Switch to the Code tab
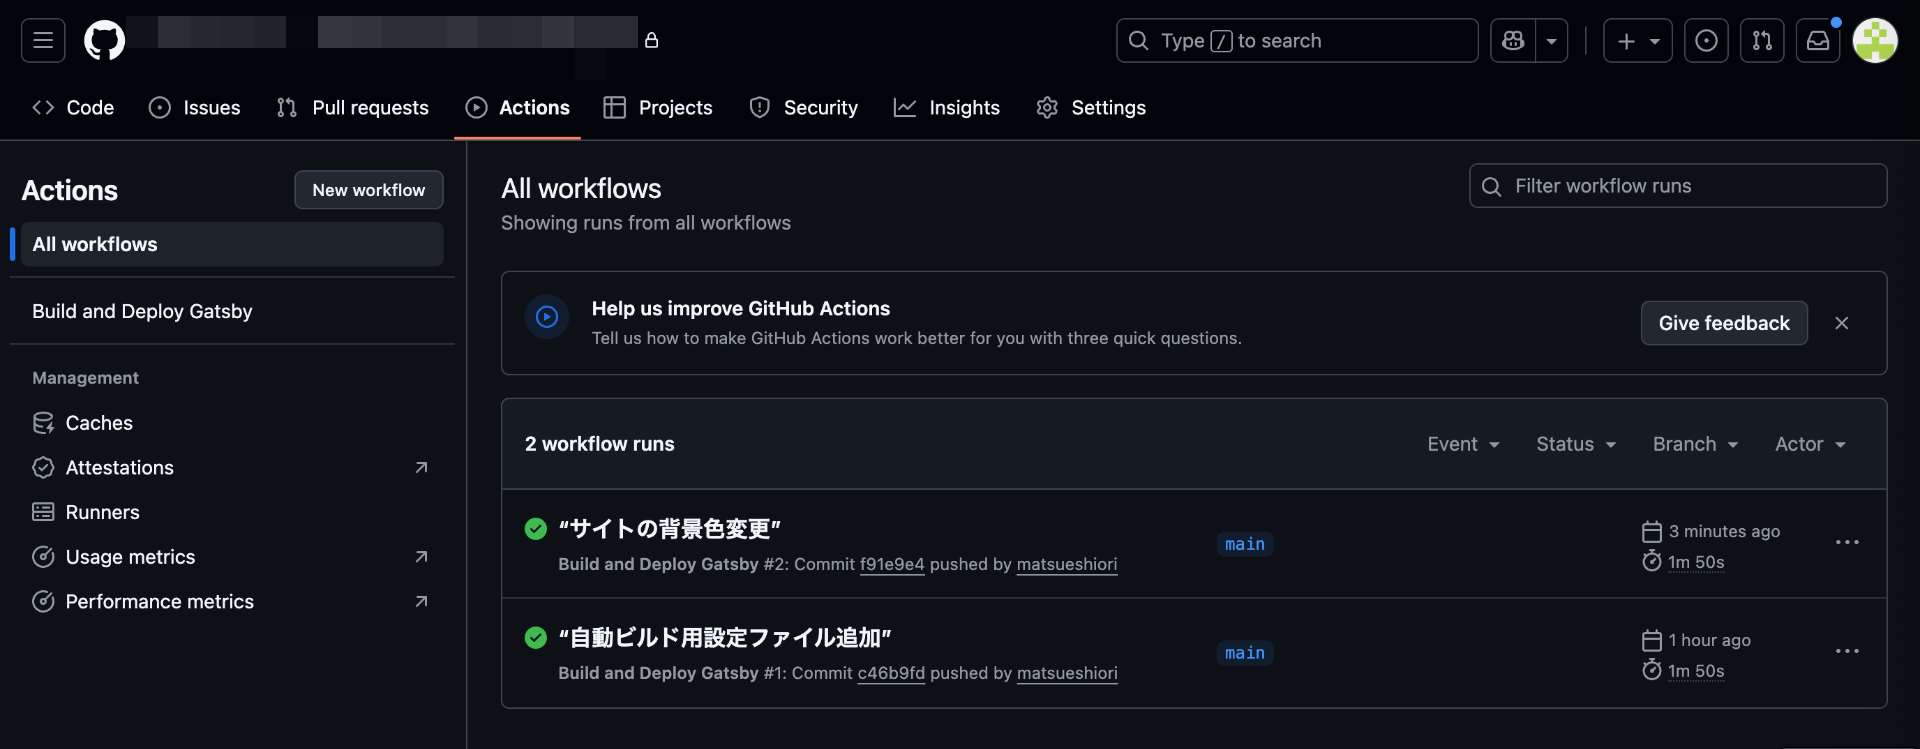Image resolution: width=1920 pixels, height=749 pixels. pyautogui.click(x=73, y=107)
